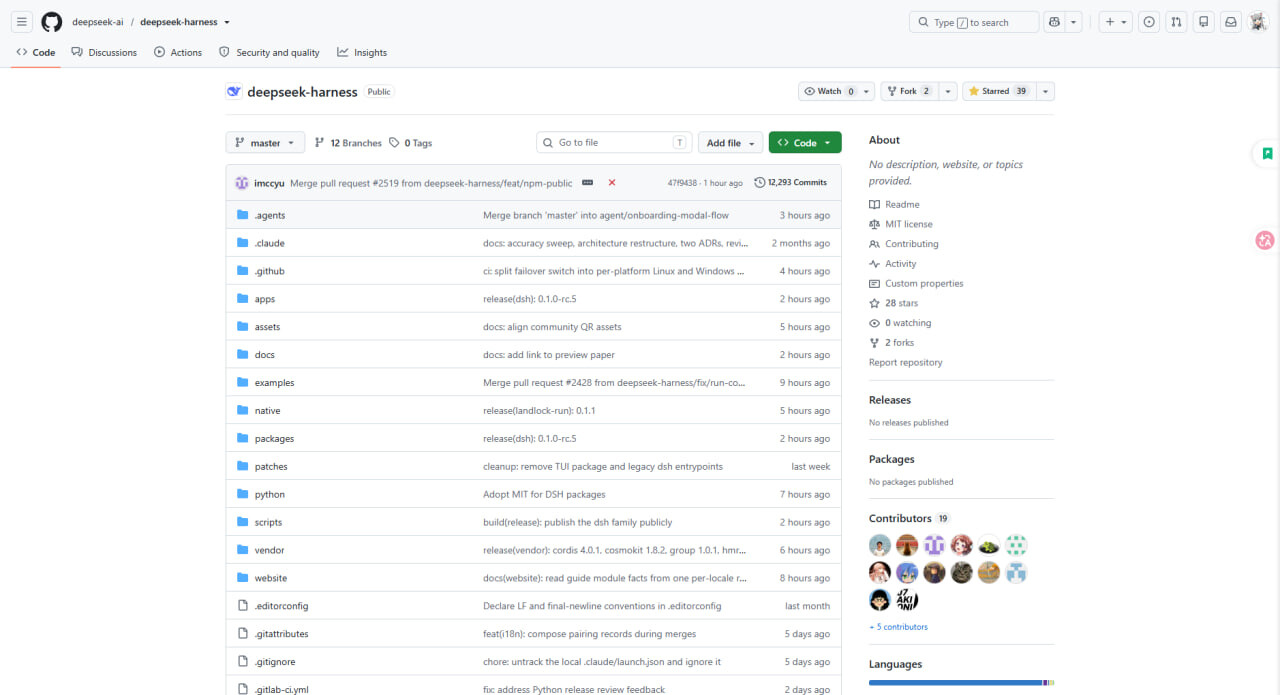Viewport: 1280px width, 695px height.
Task: Expand the Starred lists dropdown arrow
Action: (x=1045, y=91)
